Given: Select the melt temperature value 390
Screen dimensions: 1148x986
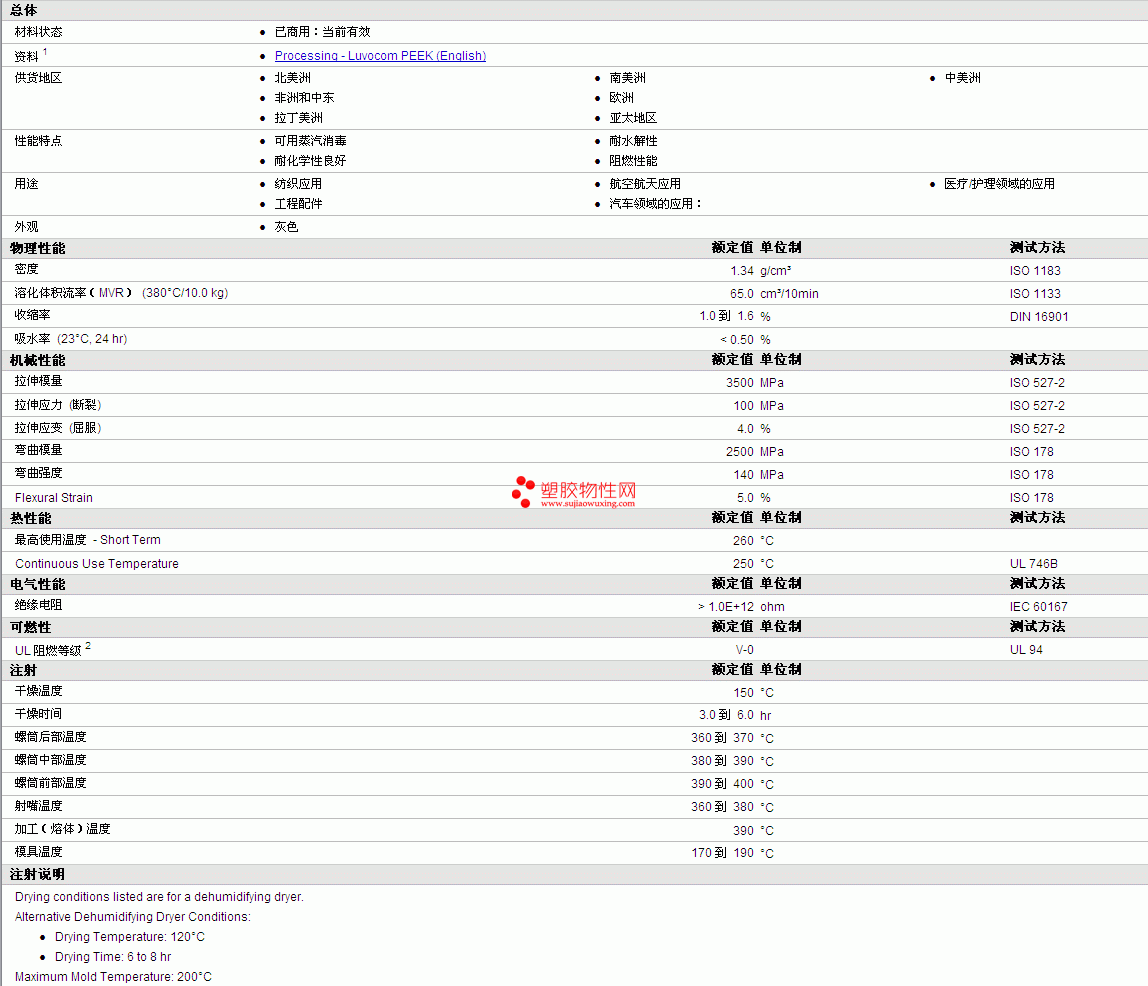Looking at the screenshot, I should (x=743, y=831).
